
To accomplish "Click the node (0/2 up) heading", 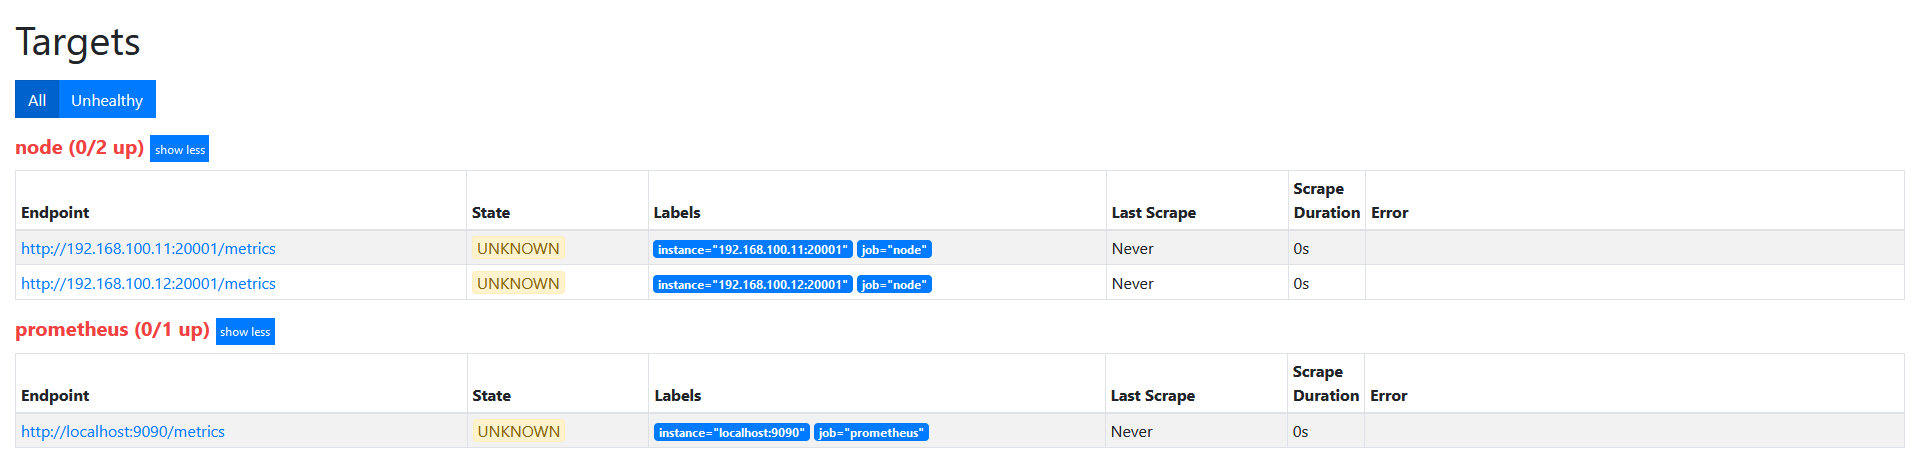I will (x=79, y=148).
